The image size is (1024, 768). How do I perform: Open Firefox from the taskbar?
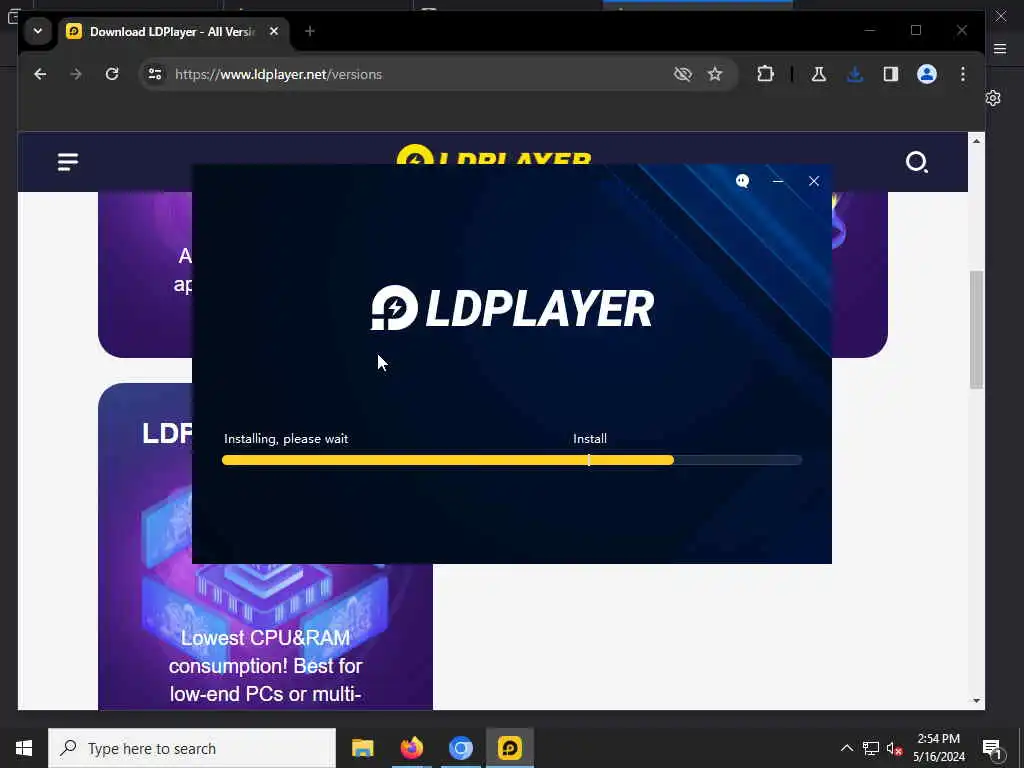pos(411,748)
